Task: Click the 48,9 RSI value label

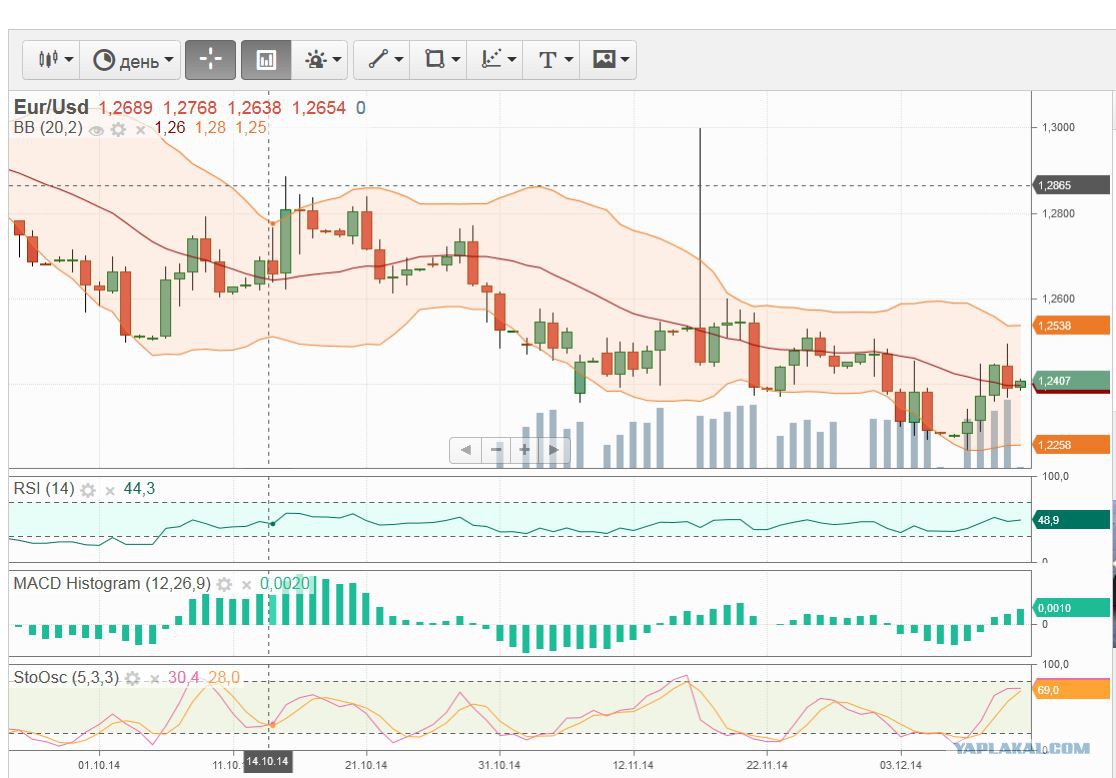Action: click(x=1070, y=520)
